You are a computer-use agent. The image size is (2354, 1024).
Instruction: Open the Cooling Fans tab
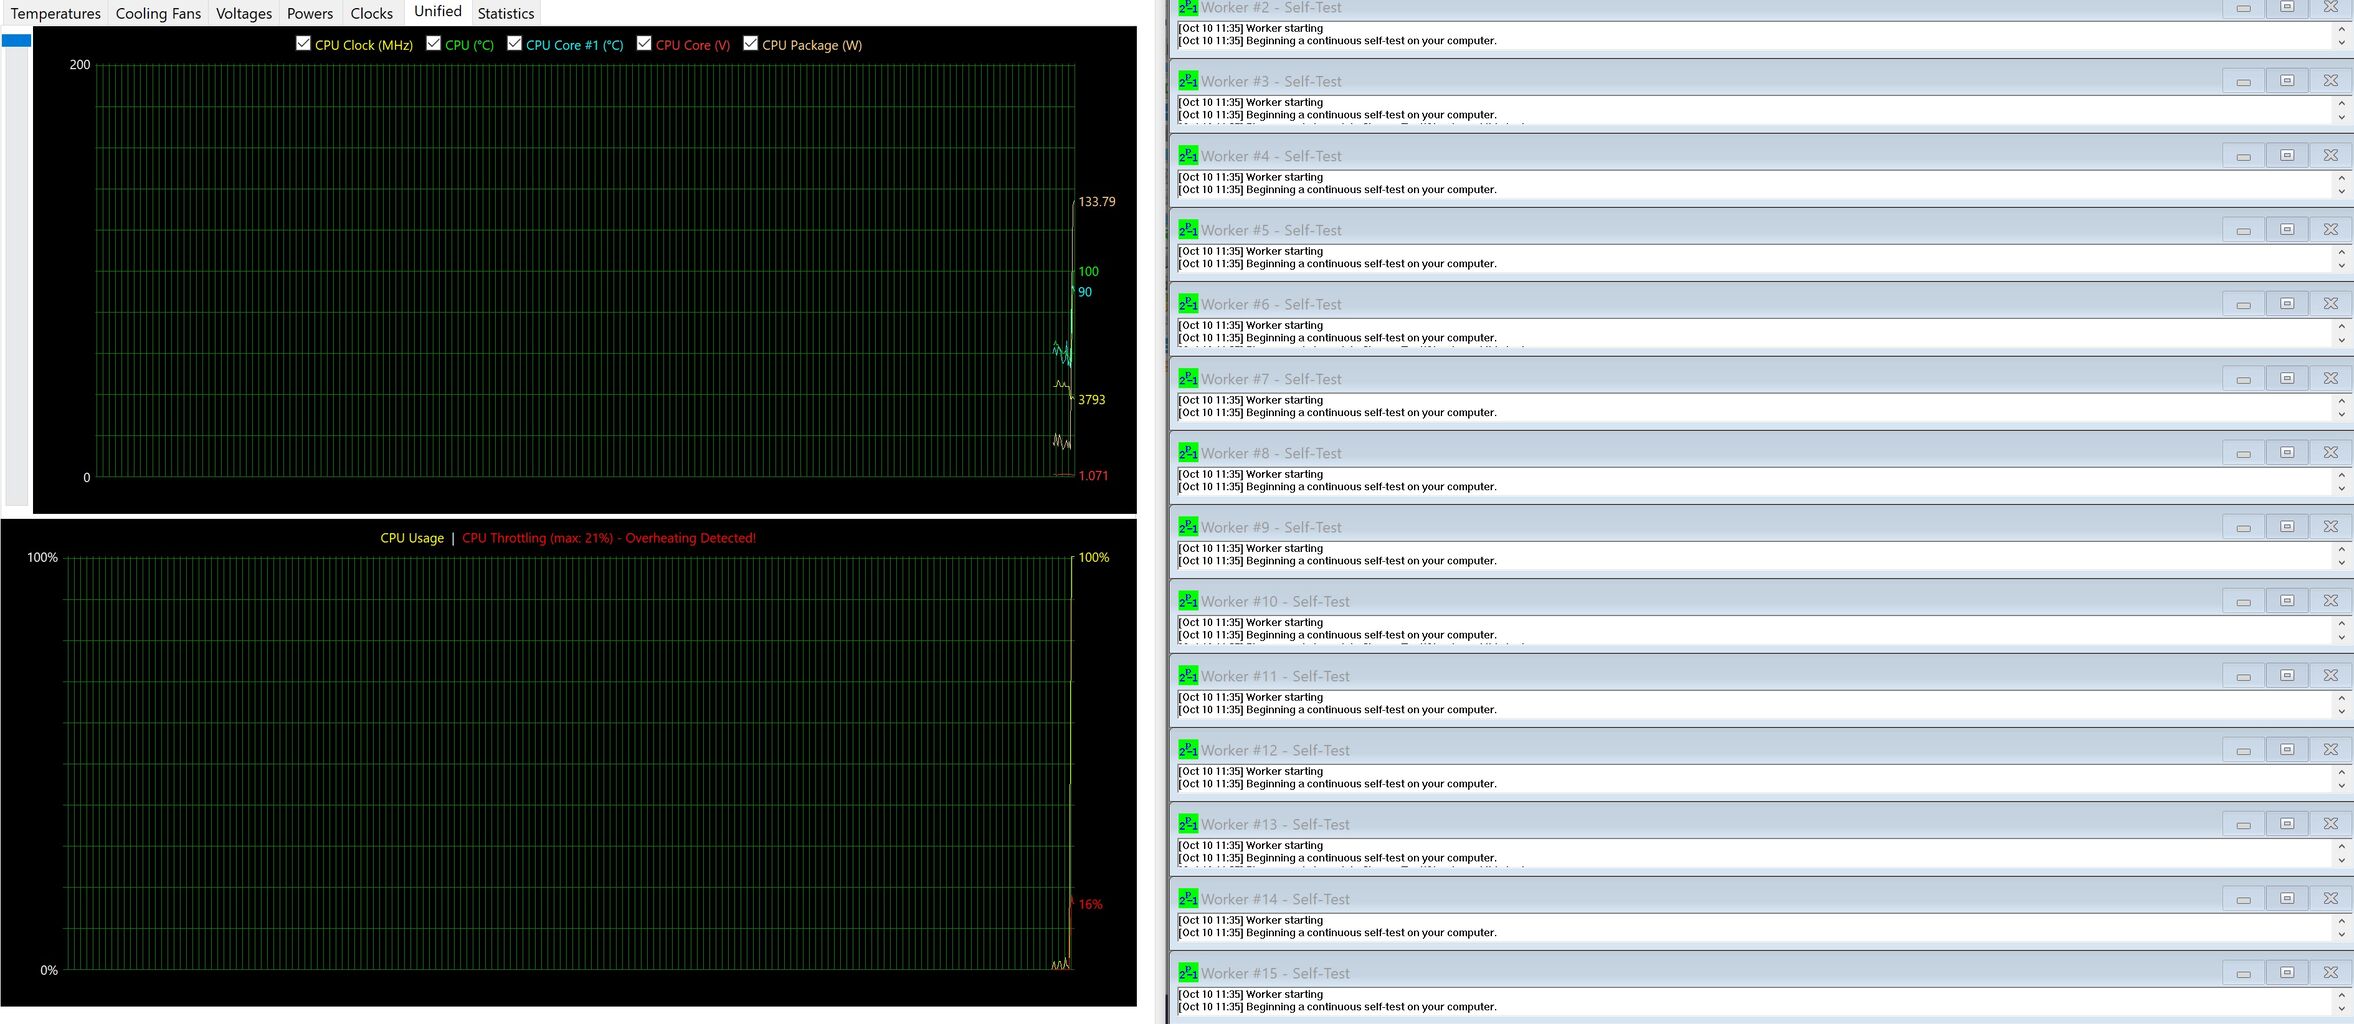coord(158,13)
